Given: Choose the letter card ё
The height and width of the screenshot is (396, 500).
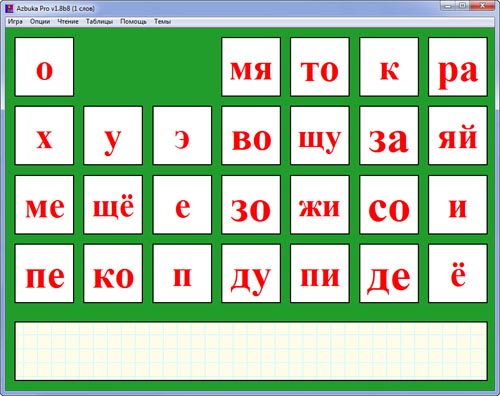Looking at the screenshot, I should (458, 274).
